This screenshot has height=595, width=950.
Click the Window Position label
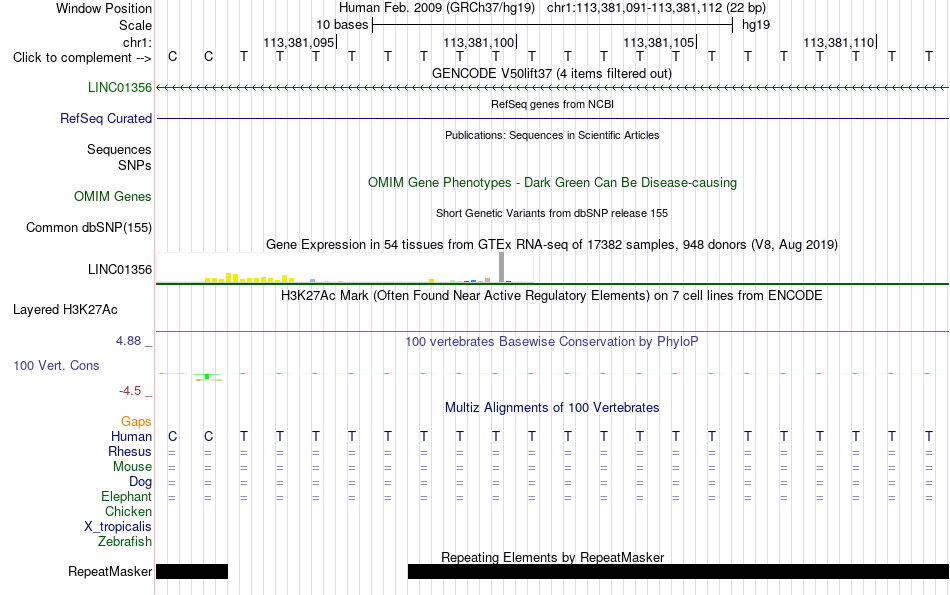[104, 8]
